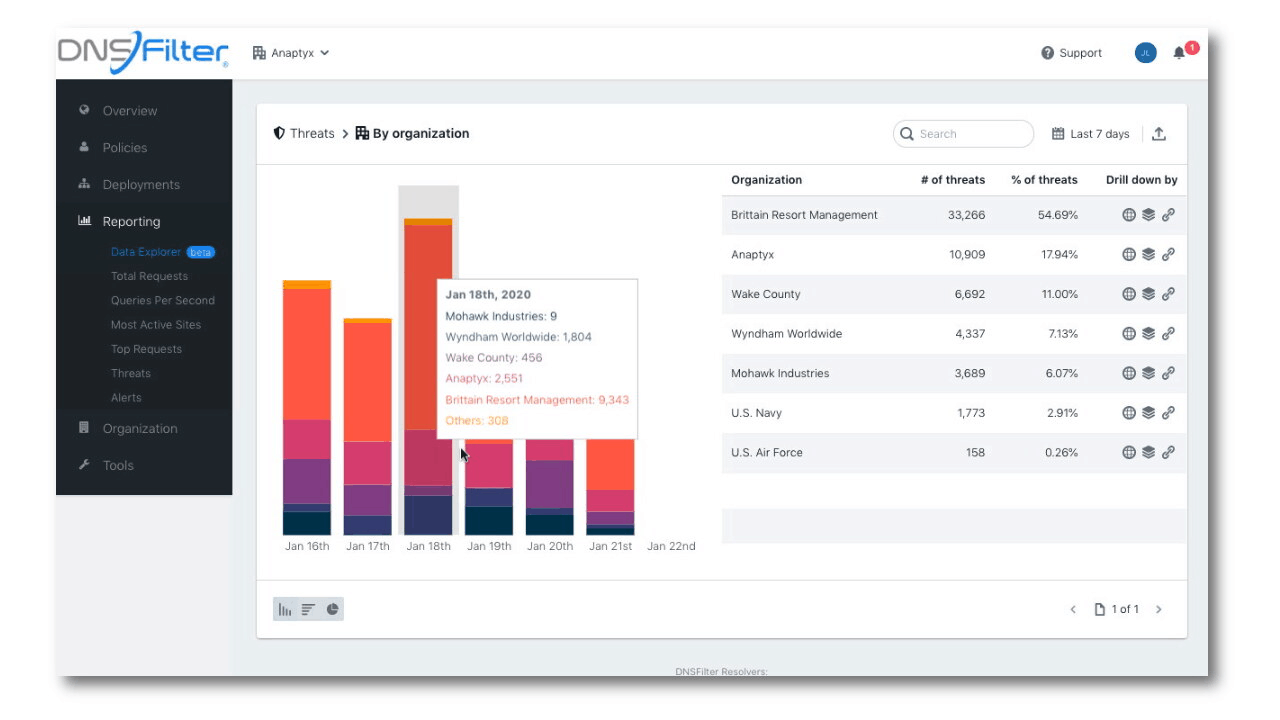The width and height of the screenshot is (1280, 720).
Task: Click the Support link
Action: [x=1071, y=53]
